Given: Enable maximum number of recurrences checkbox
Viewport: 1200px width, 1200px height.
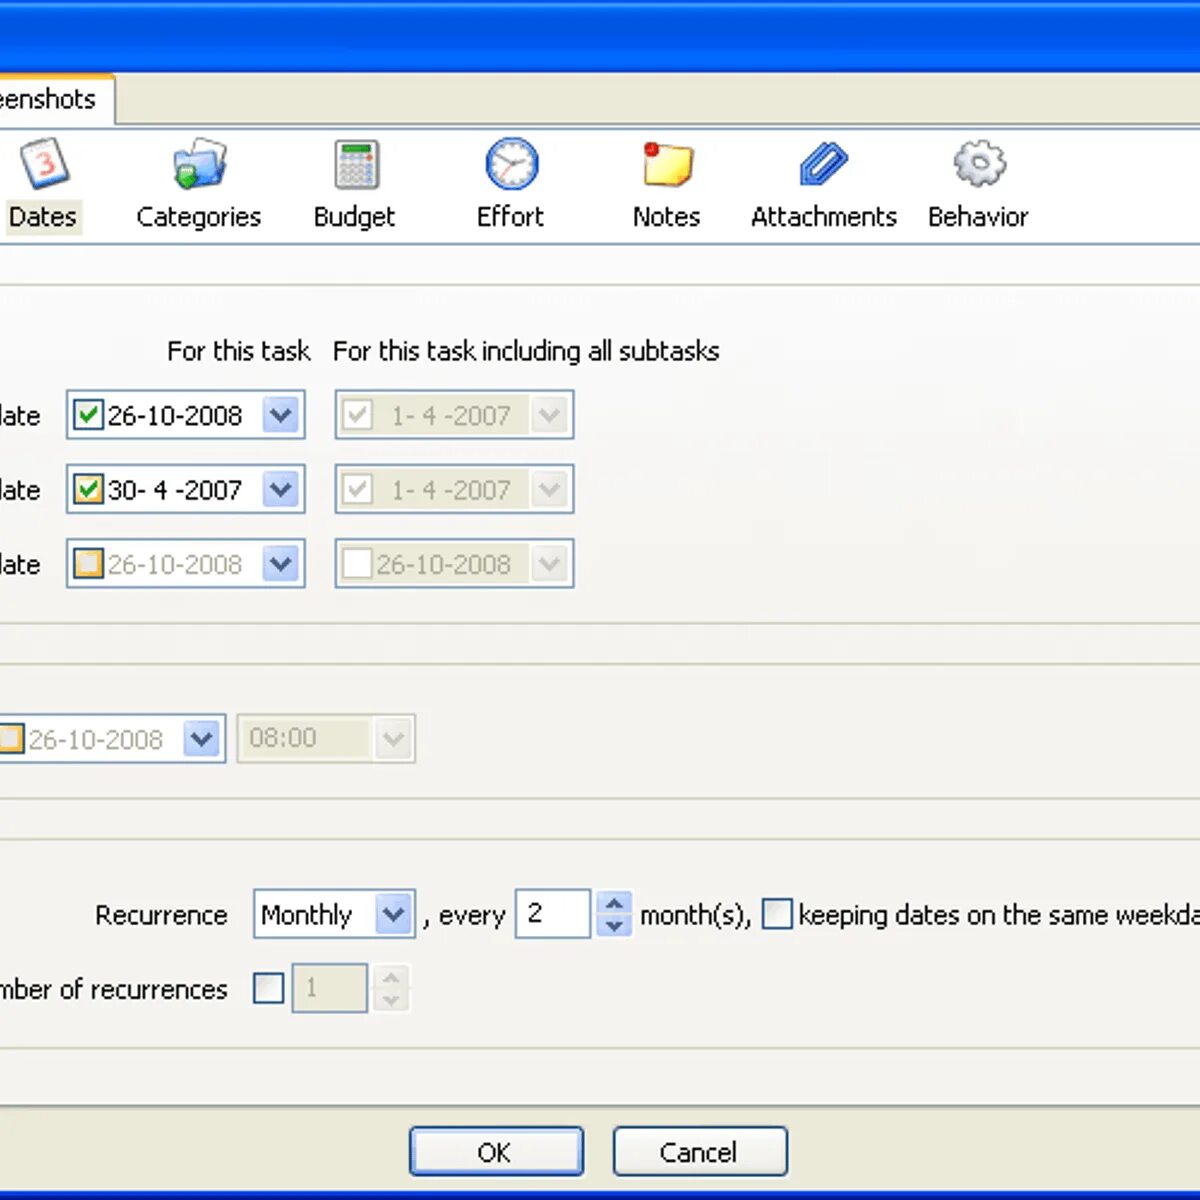Looking at the screenshot, I should pos(268,988).
